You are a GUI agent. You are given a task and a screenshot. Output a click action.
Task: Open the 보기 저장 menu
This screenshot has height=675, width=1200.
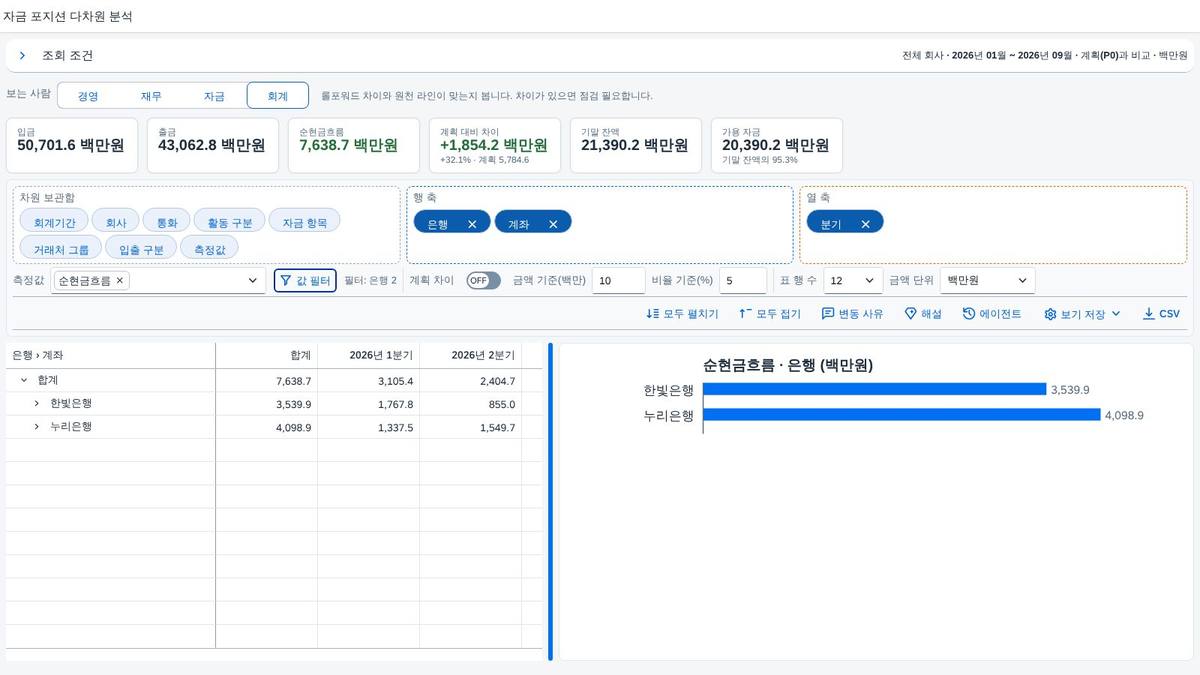[1083, 314]
